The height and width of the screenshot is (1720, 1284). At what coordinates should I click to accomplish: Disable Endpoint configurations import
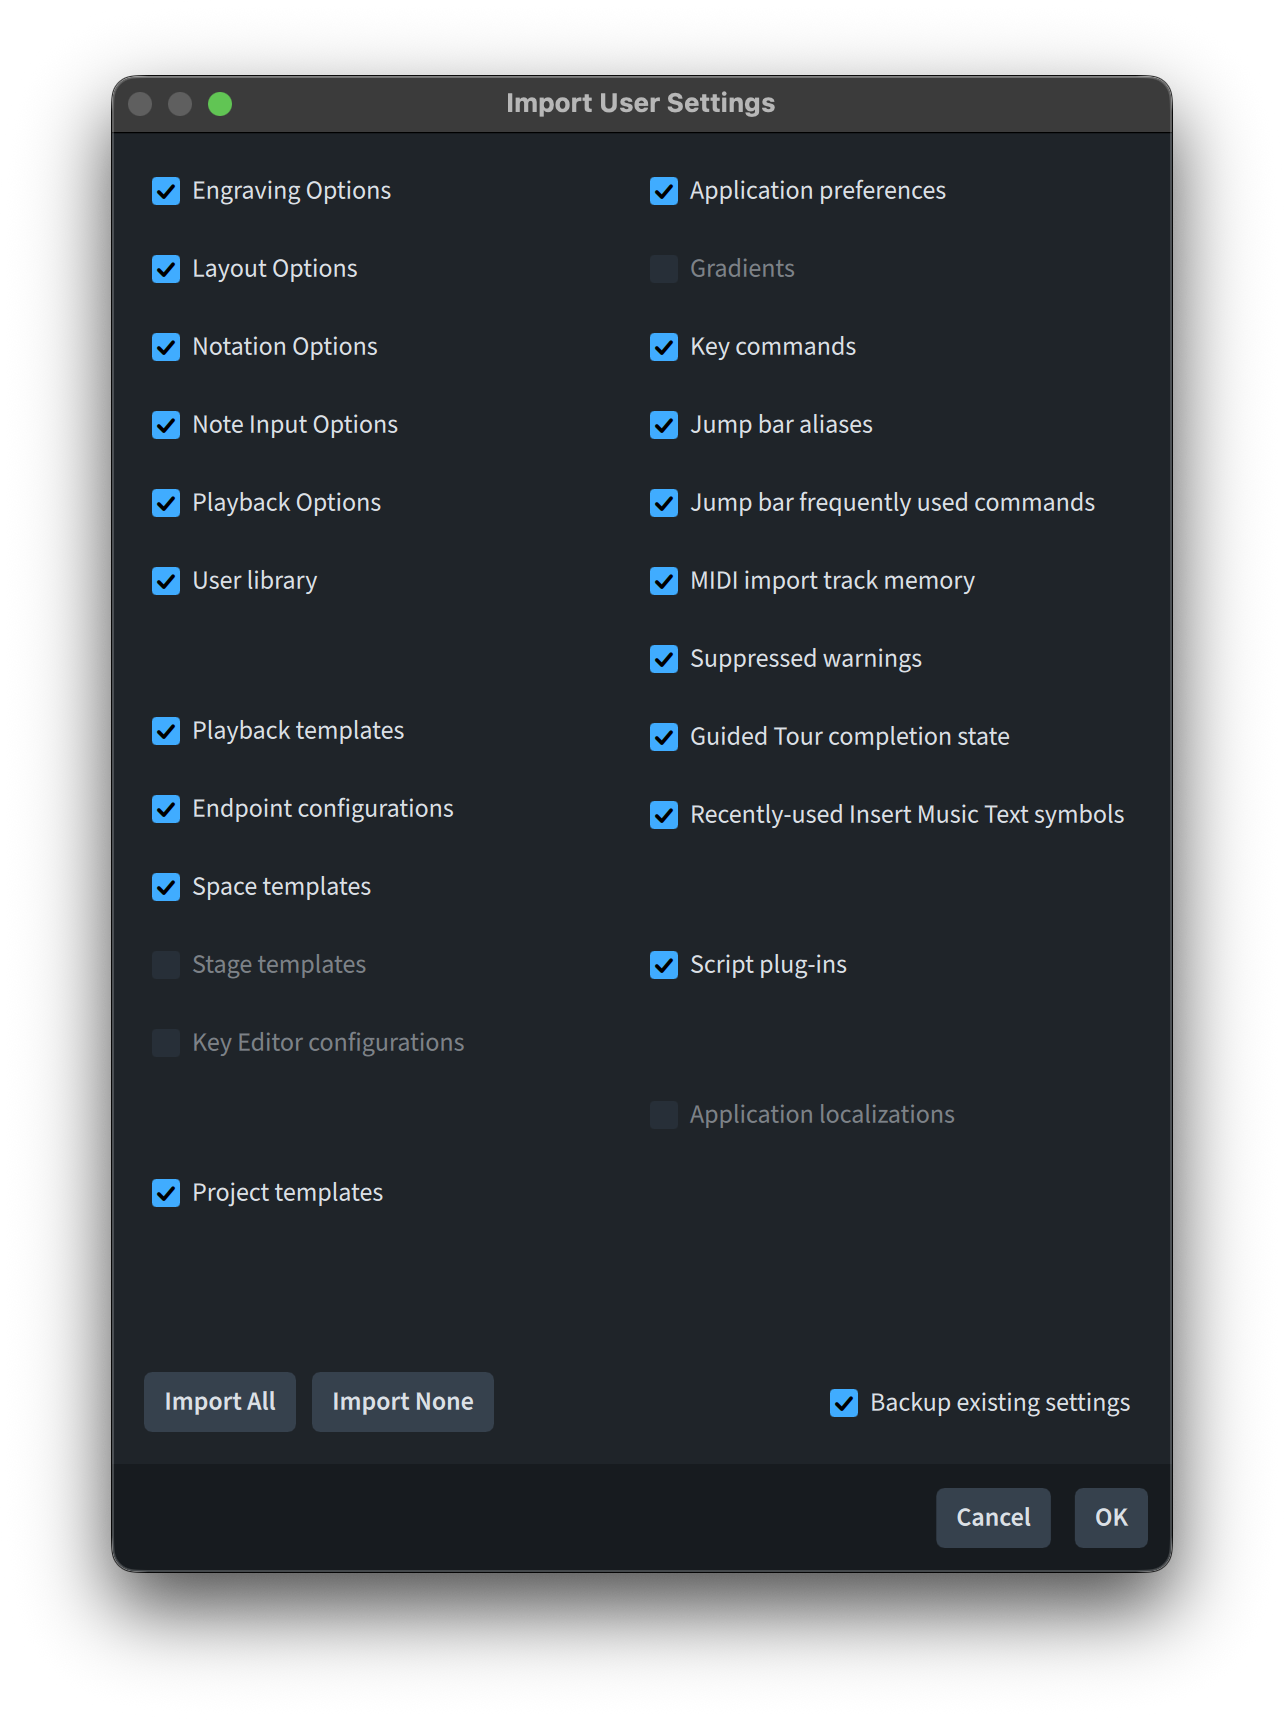pos(166,809)
